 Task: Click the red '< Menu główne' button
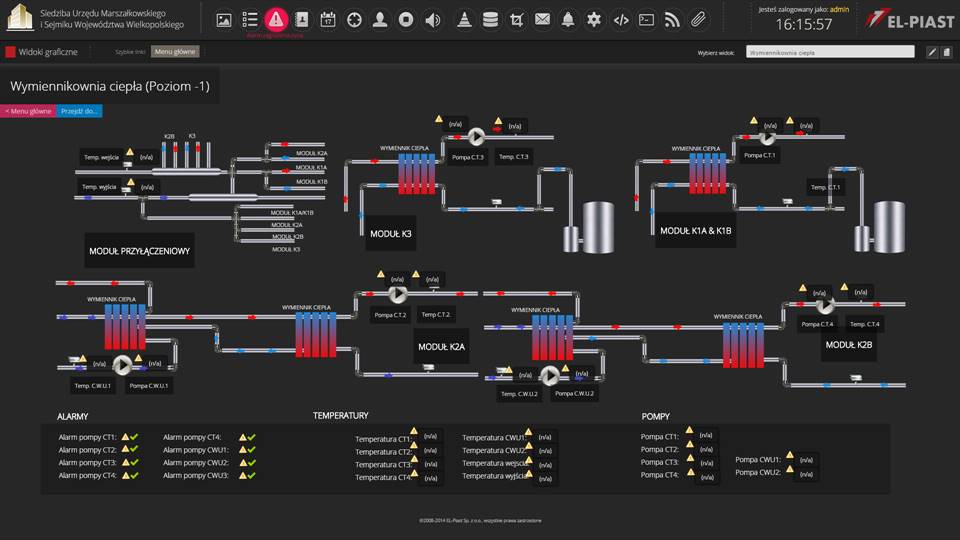[28, 111]
